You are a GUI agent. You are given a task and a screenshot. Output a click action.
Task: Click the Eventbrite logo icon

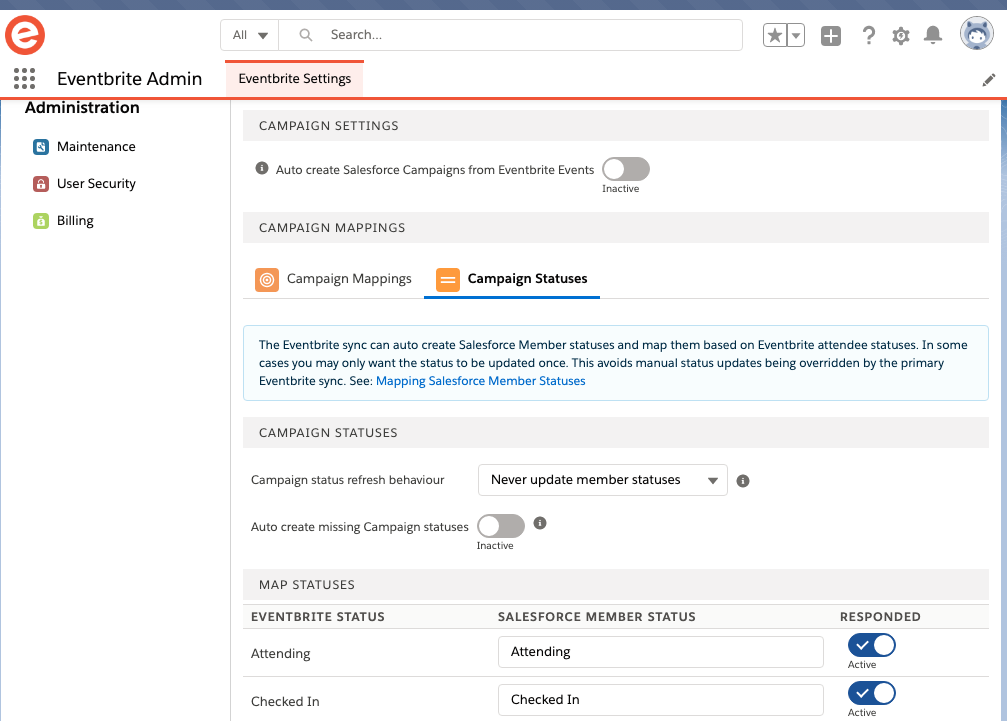click(25, 35)
